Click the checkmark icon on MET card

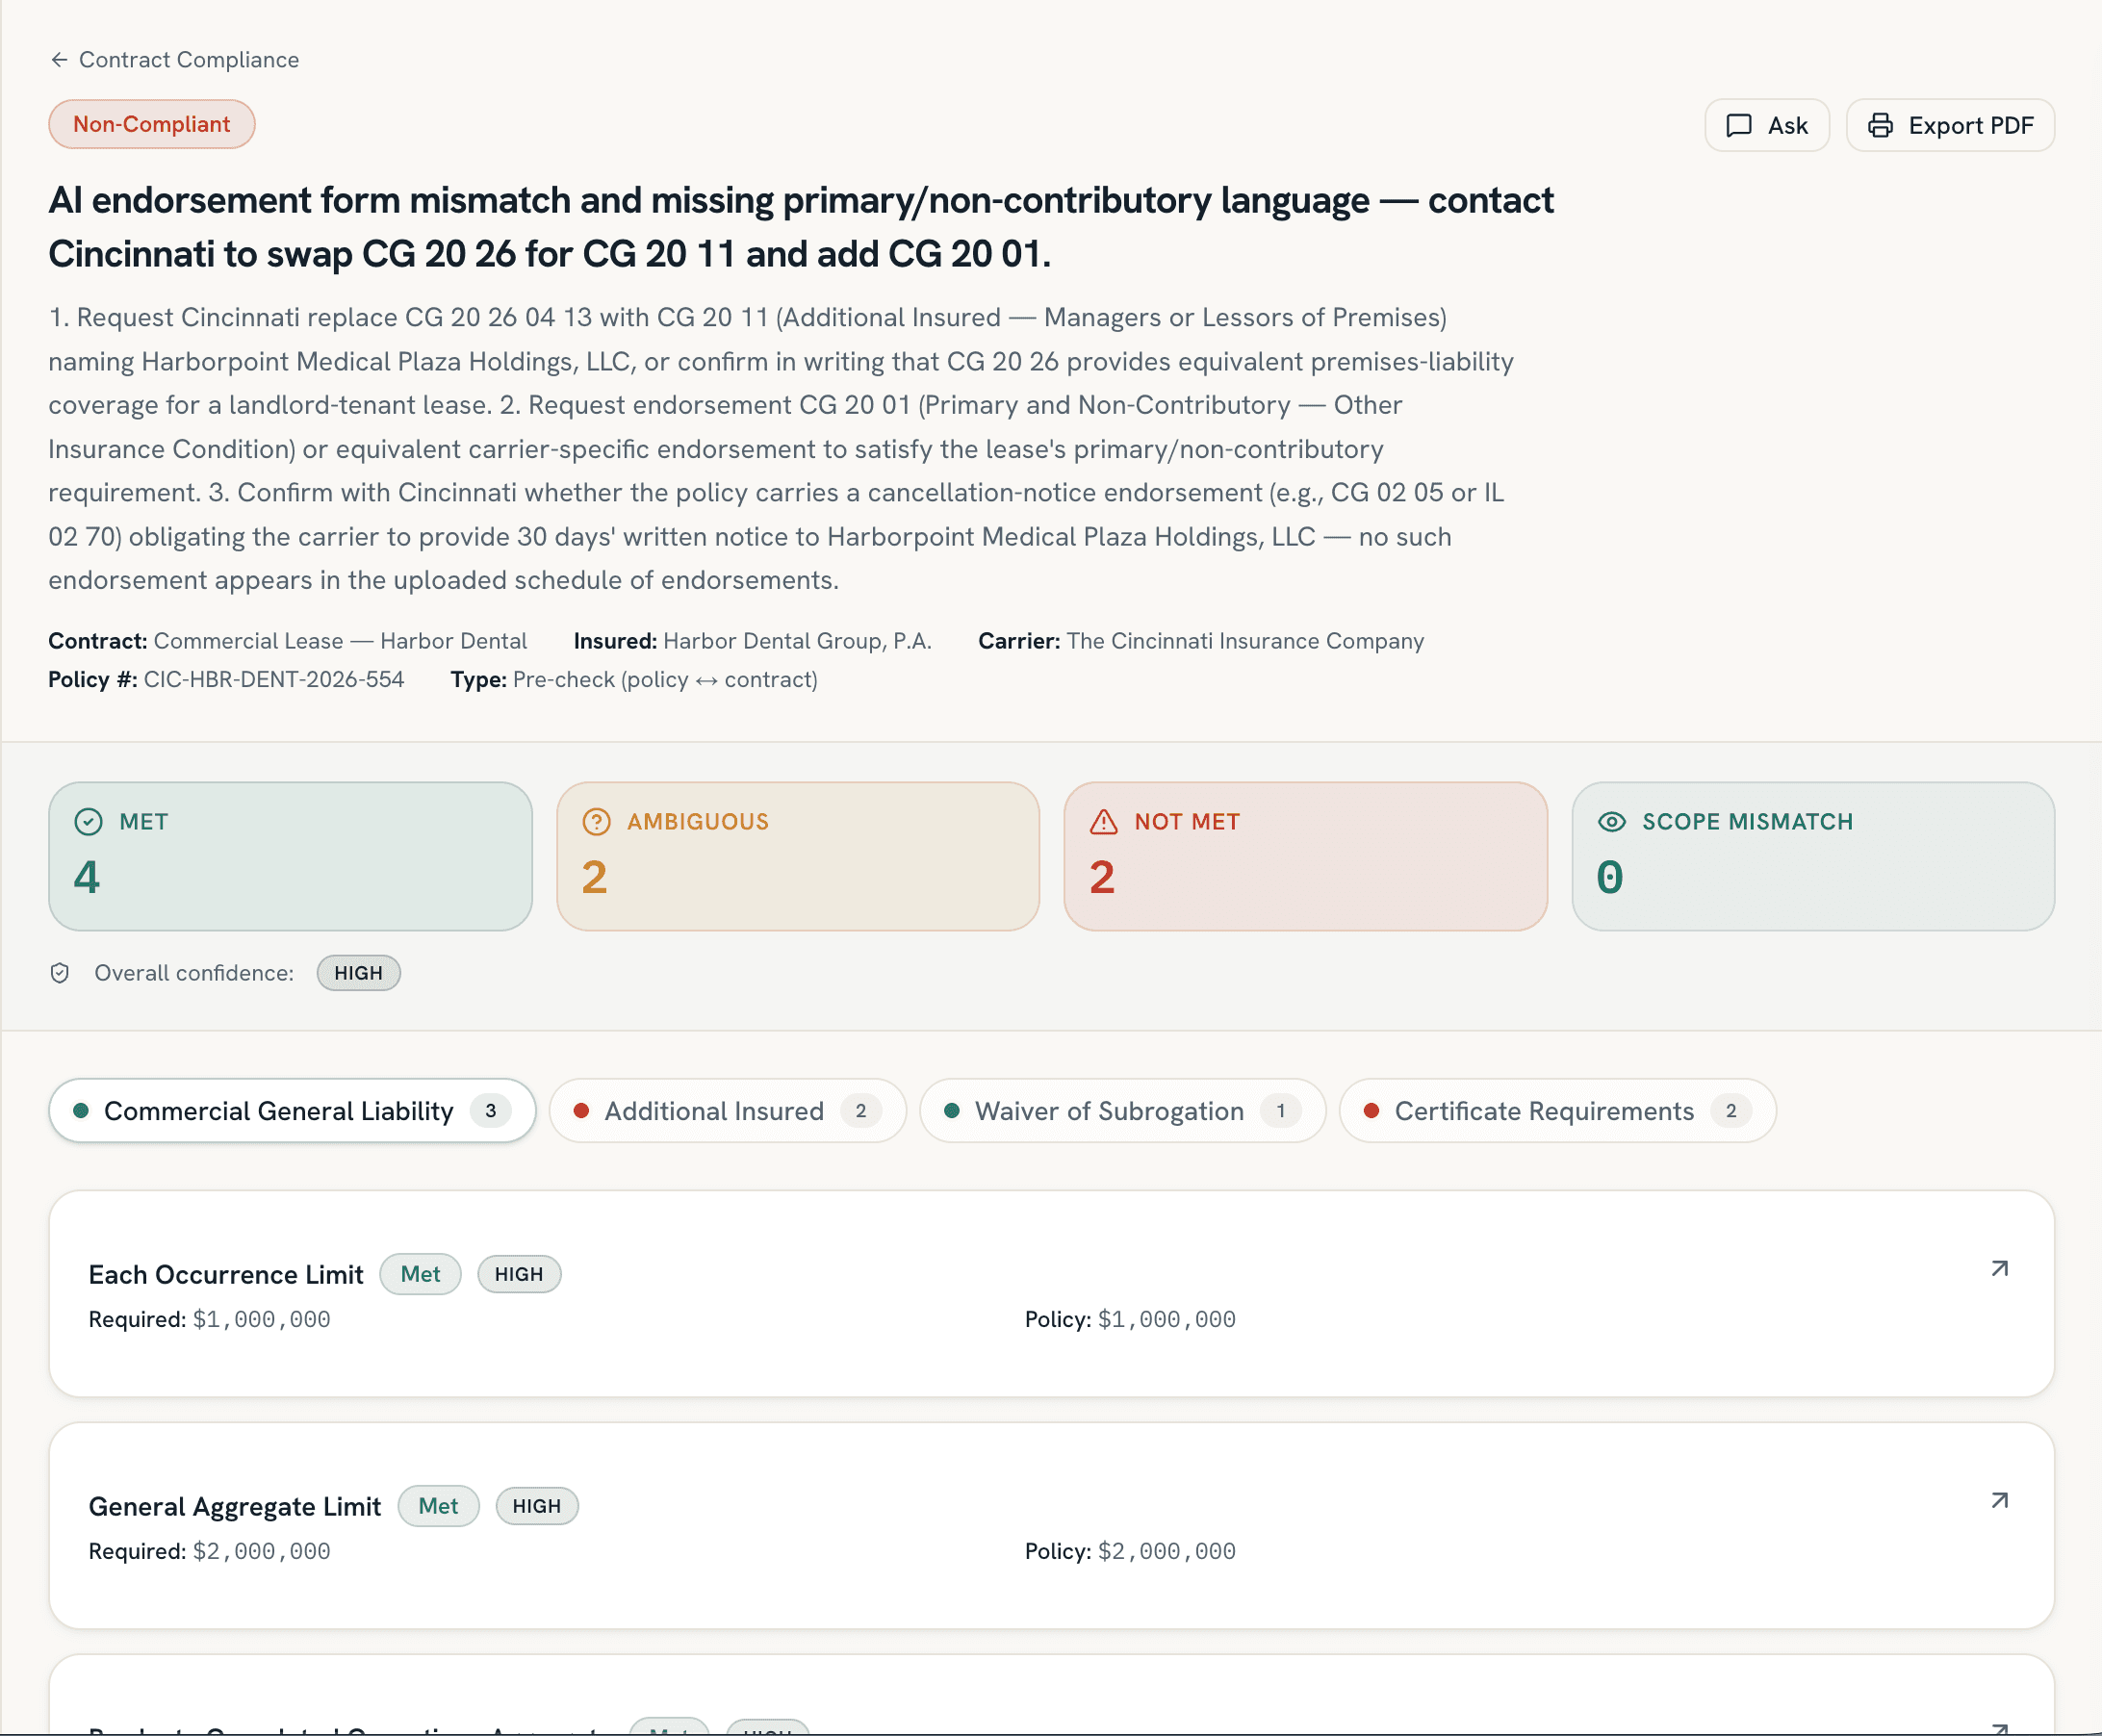click(88, 822)
